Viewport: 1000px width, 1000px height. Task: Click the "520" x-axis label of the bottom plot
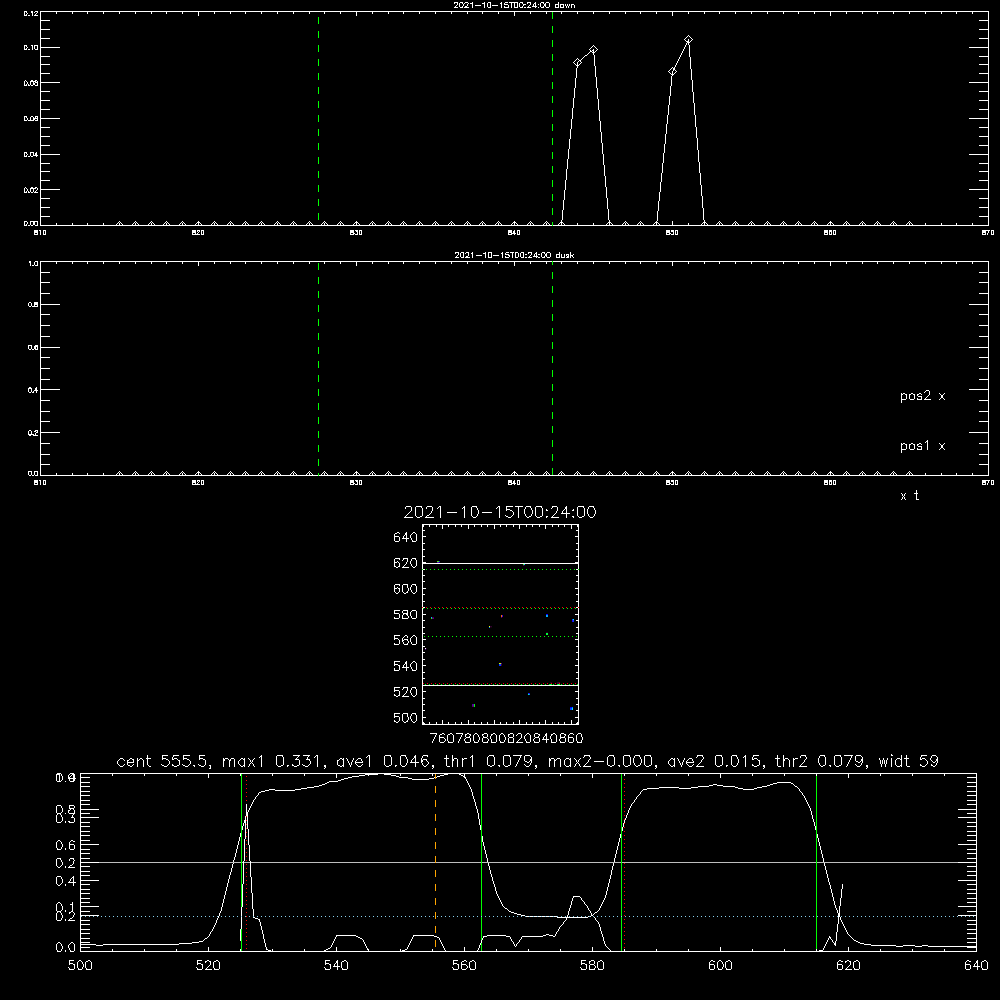coord(208,966)
